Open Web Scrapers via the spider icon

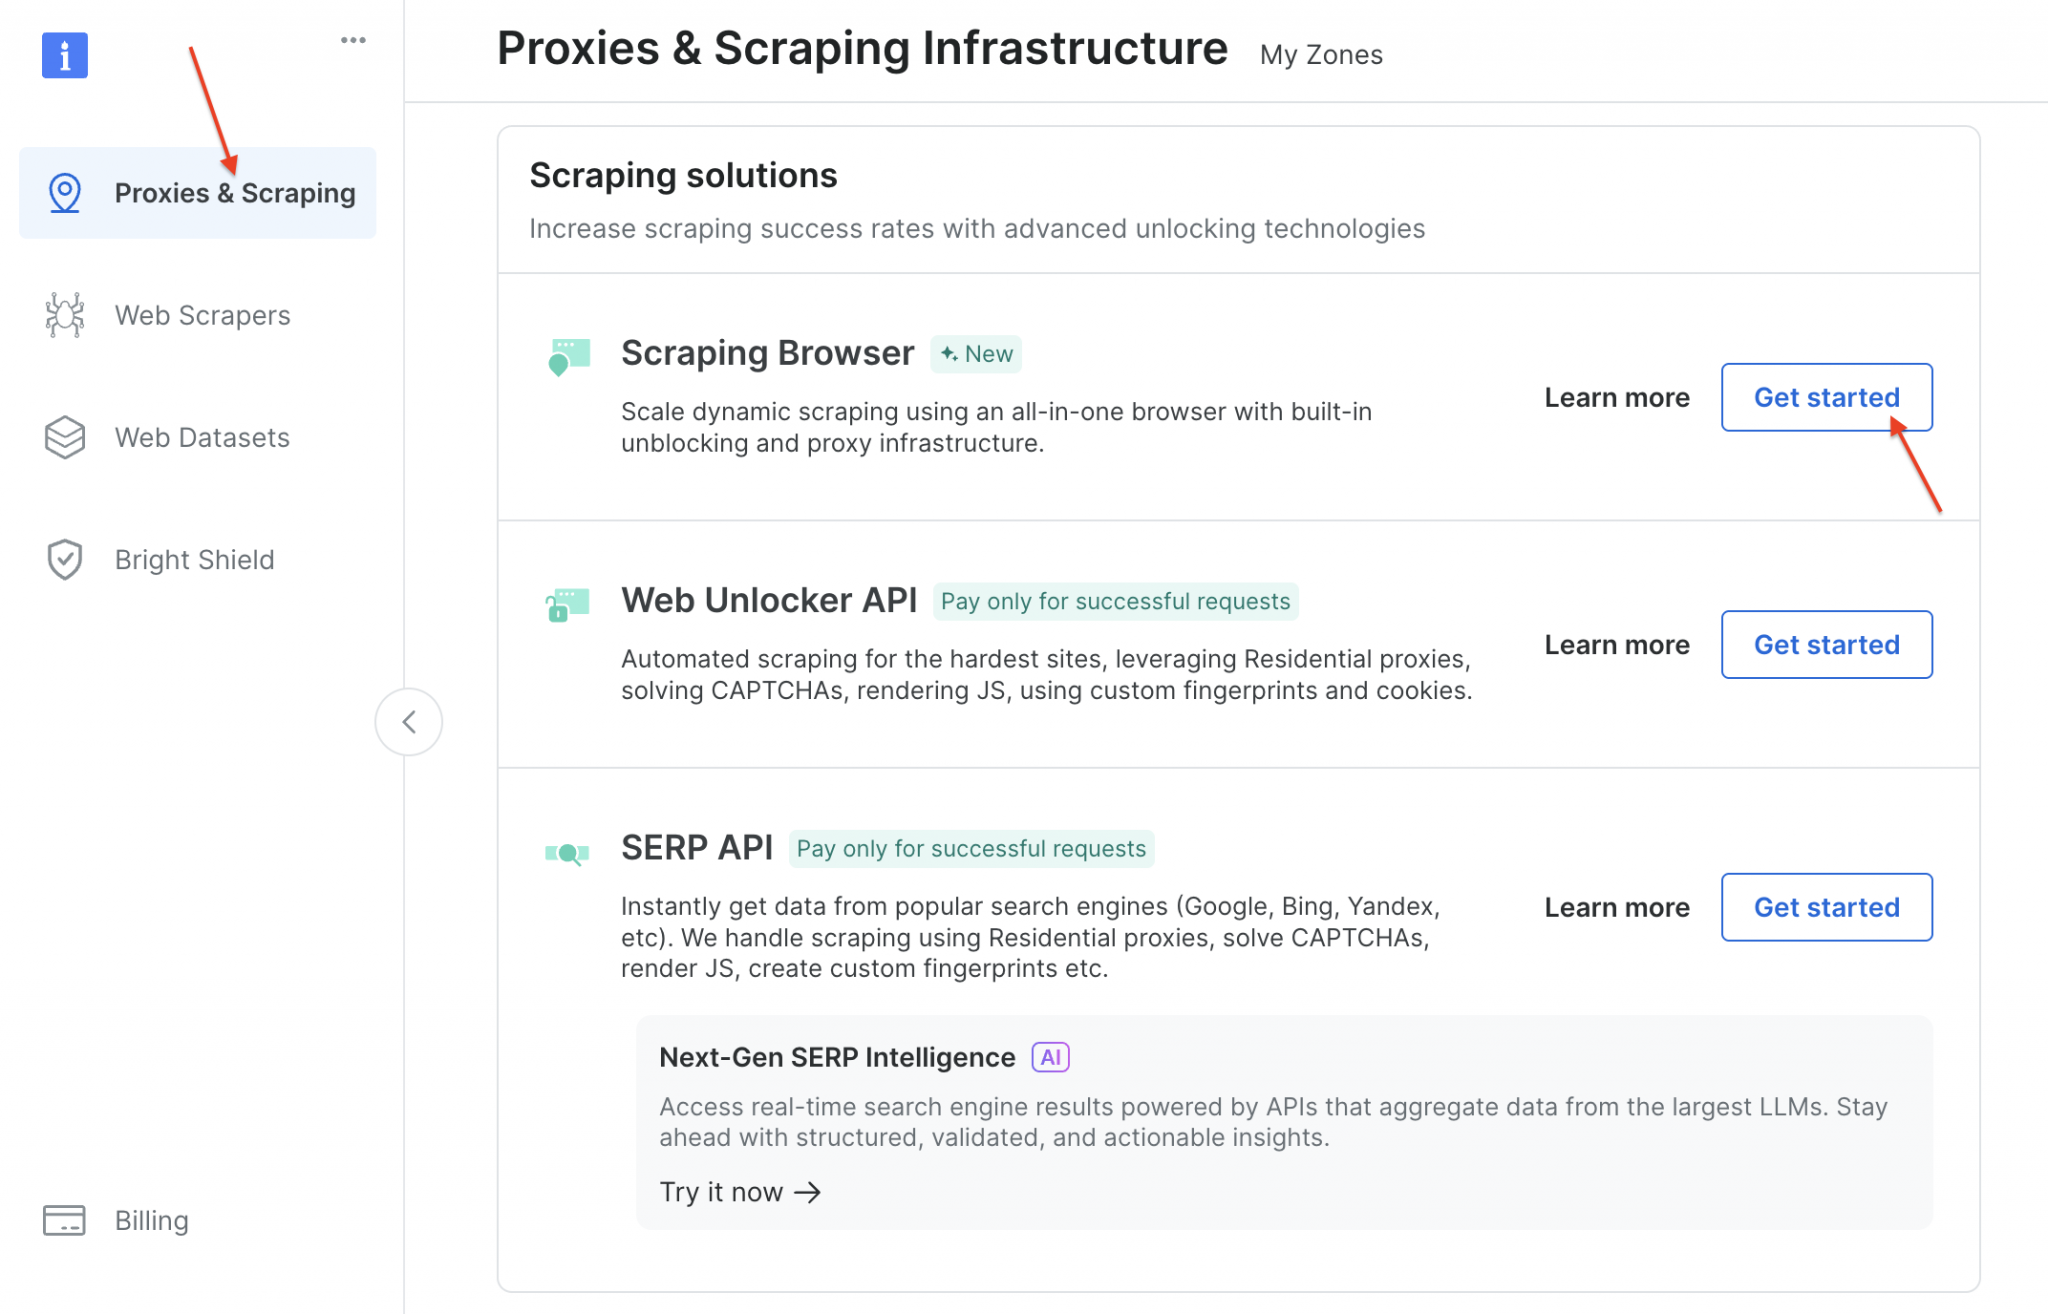pyautogui.click(x=64, y=314)
